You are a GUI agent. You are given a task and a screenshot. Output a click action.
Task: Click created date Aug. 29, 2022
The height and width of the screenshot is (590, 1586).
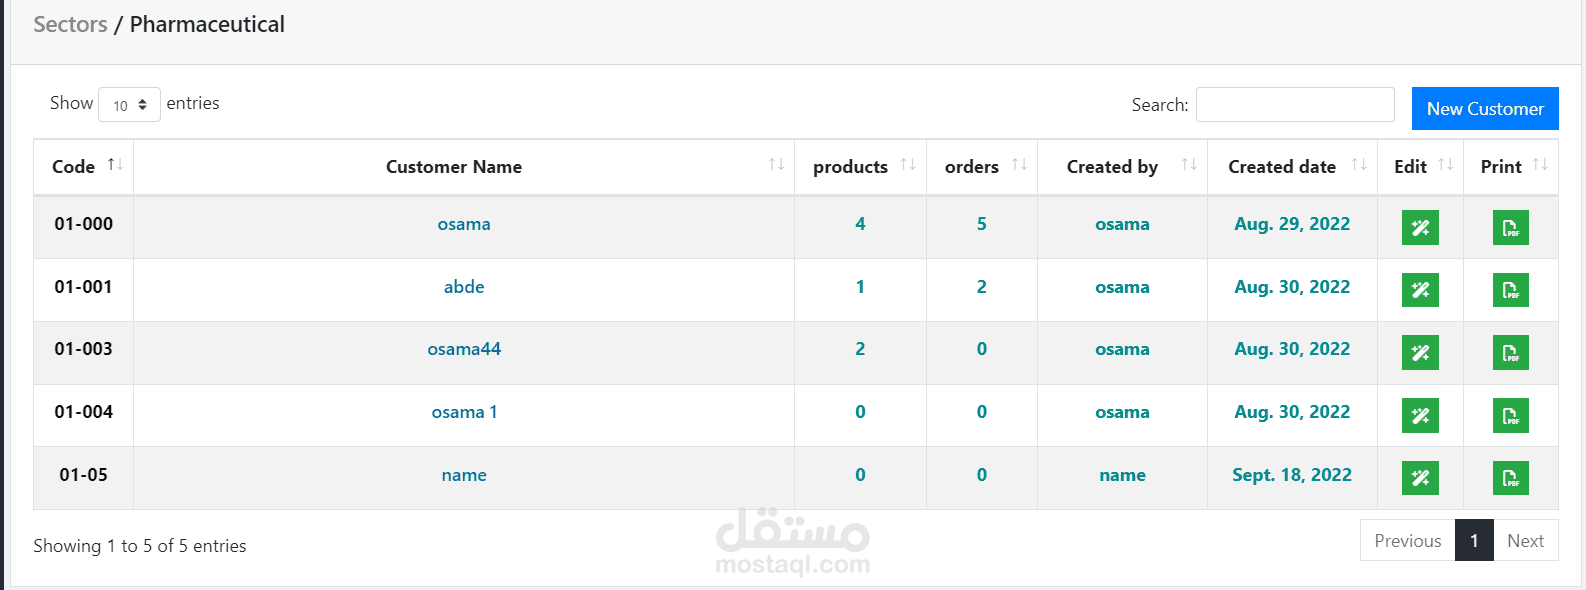point(1292,224)
